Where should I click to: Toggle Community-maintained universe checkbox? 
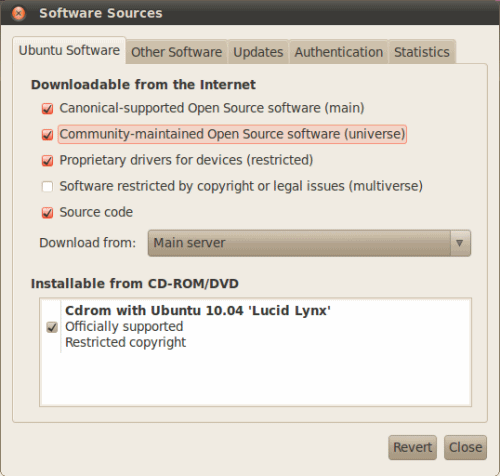tap(47, 135)
